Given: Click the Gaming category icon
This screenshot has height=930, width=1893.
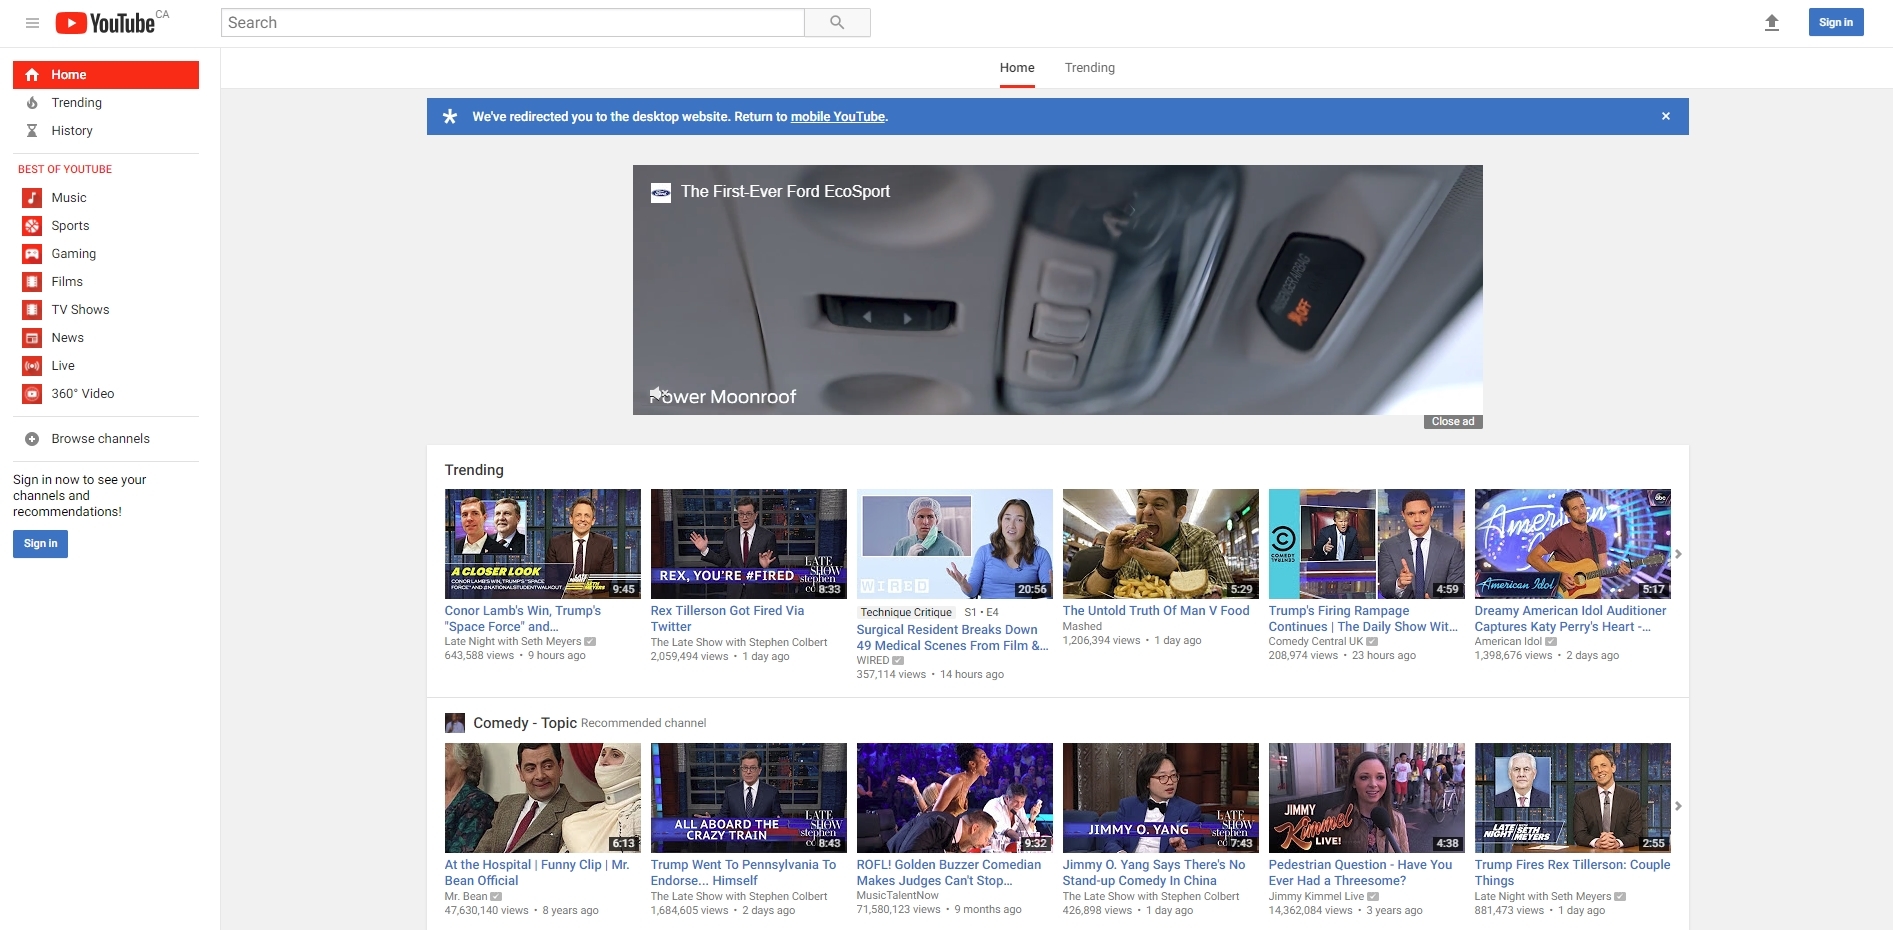Looking at the screenshot, I should pyautogui.click(x=32, y=254).
